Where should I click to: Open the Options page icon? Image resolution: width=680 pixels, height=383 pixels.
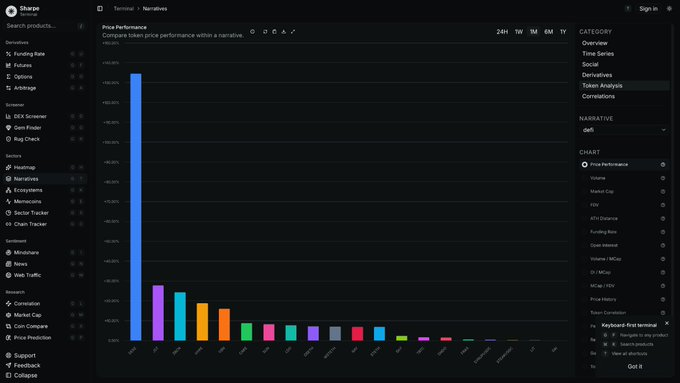[8, 76]
